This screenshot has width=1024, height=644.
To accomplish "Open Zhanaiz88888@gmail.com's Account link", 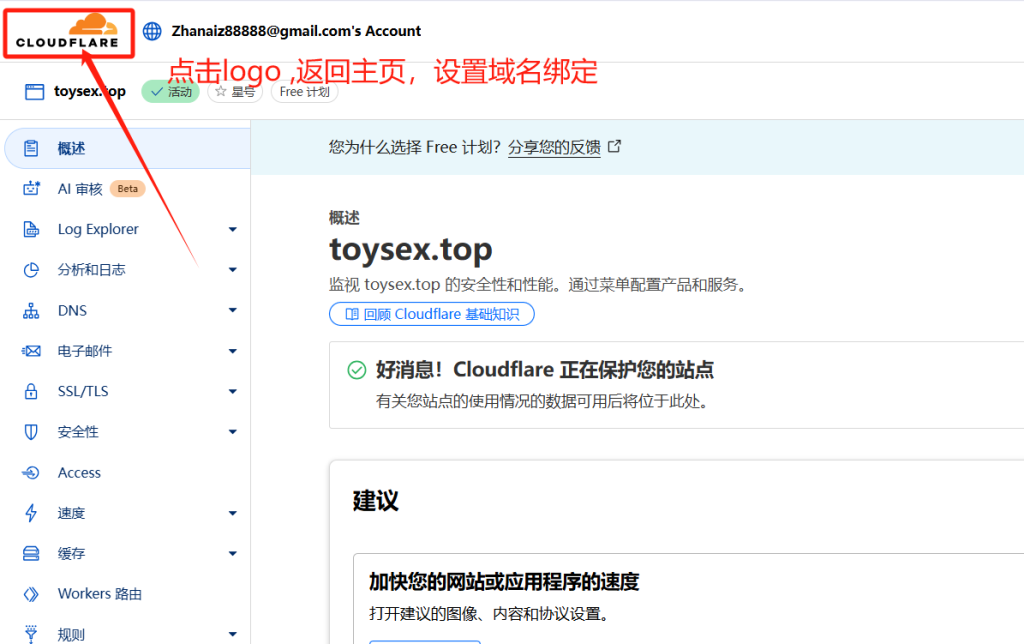I will click(x=296, y=31).
